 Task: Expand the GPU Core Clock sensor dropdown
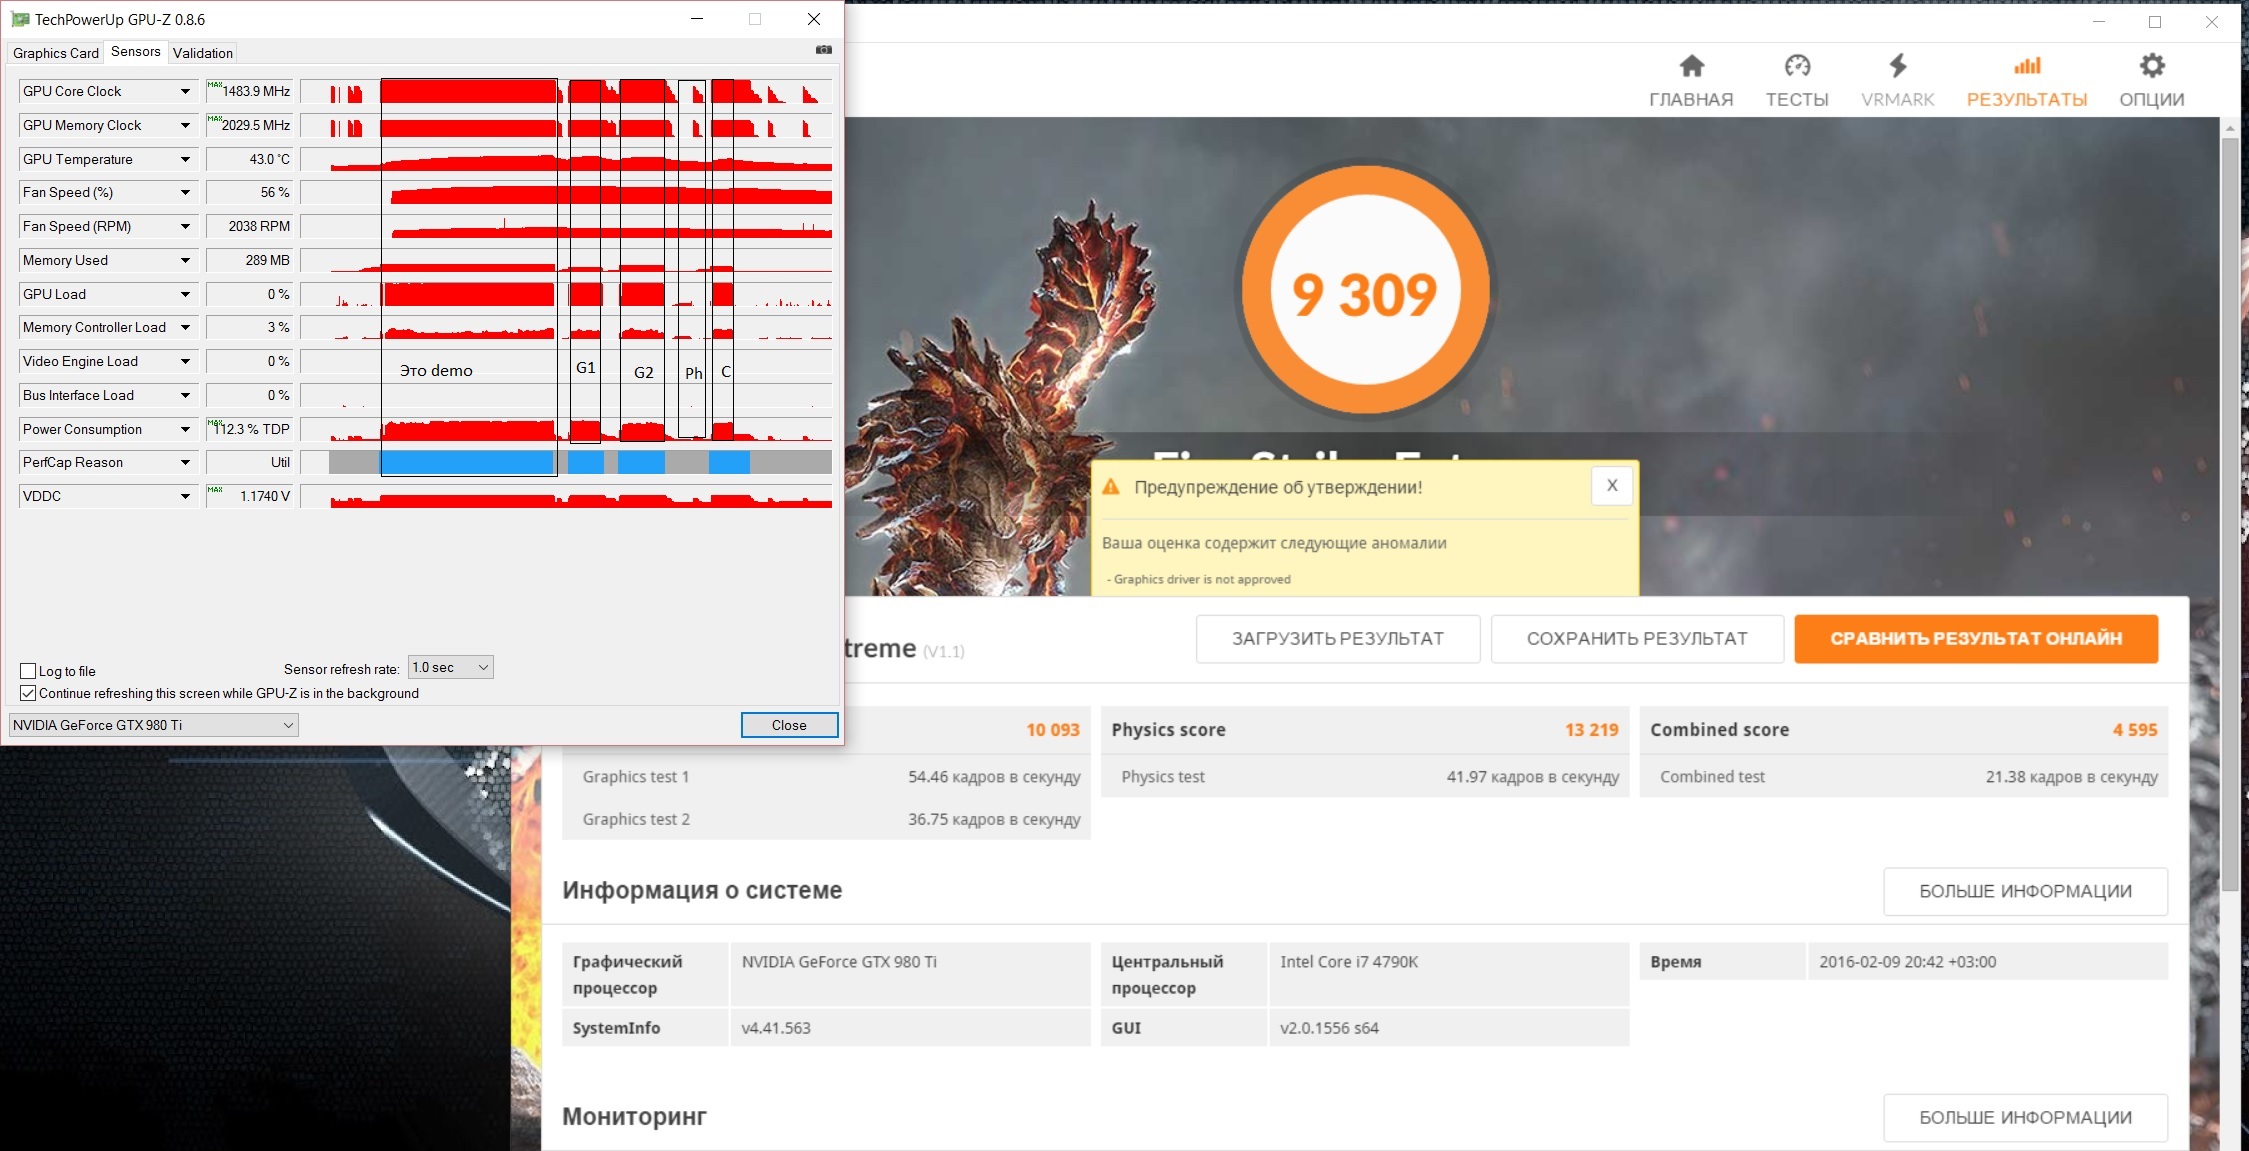pyautogui.click(x=185, y=91)
